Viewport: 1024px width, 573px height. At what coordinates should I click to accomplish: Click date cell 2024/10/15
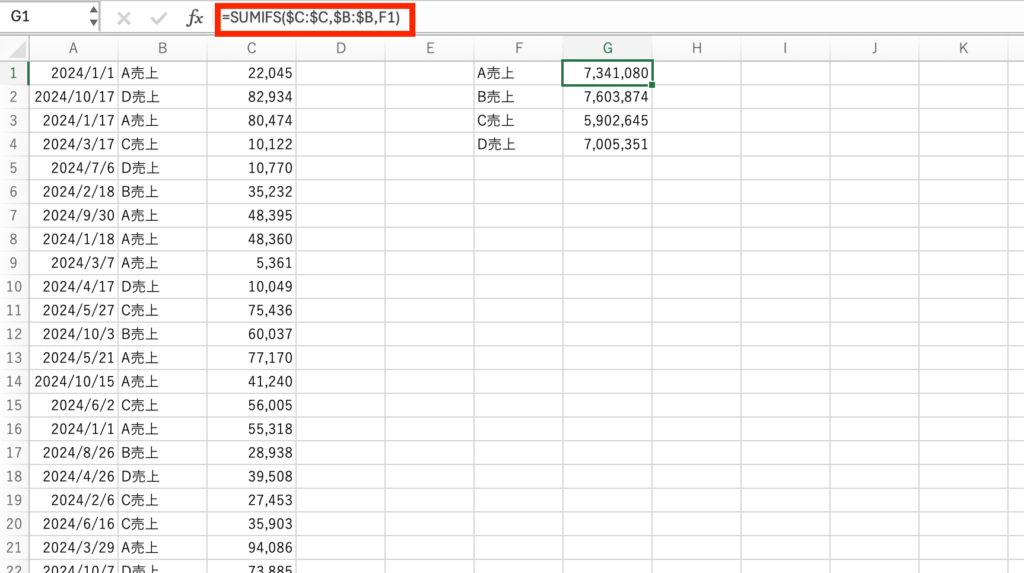coord(74,382)
